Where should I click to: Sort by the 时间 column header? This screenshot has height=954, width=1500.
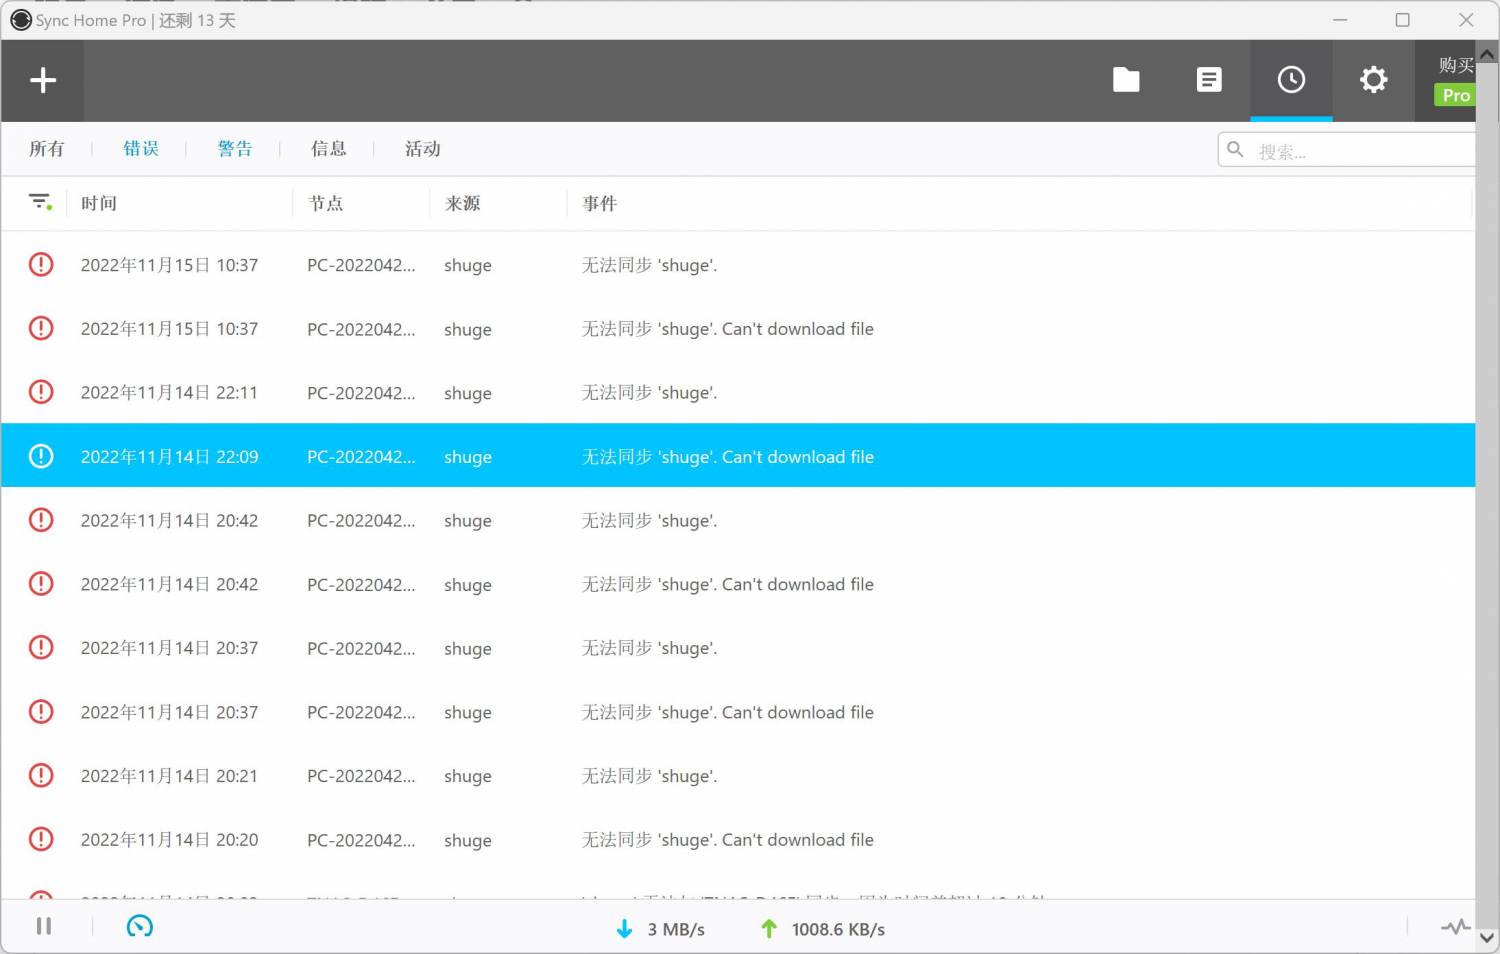coord(99,204)
